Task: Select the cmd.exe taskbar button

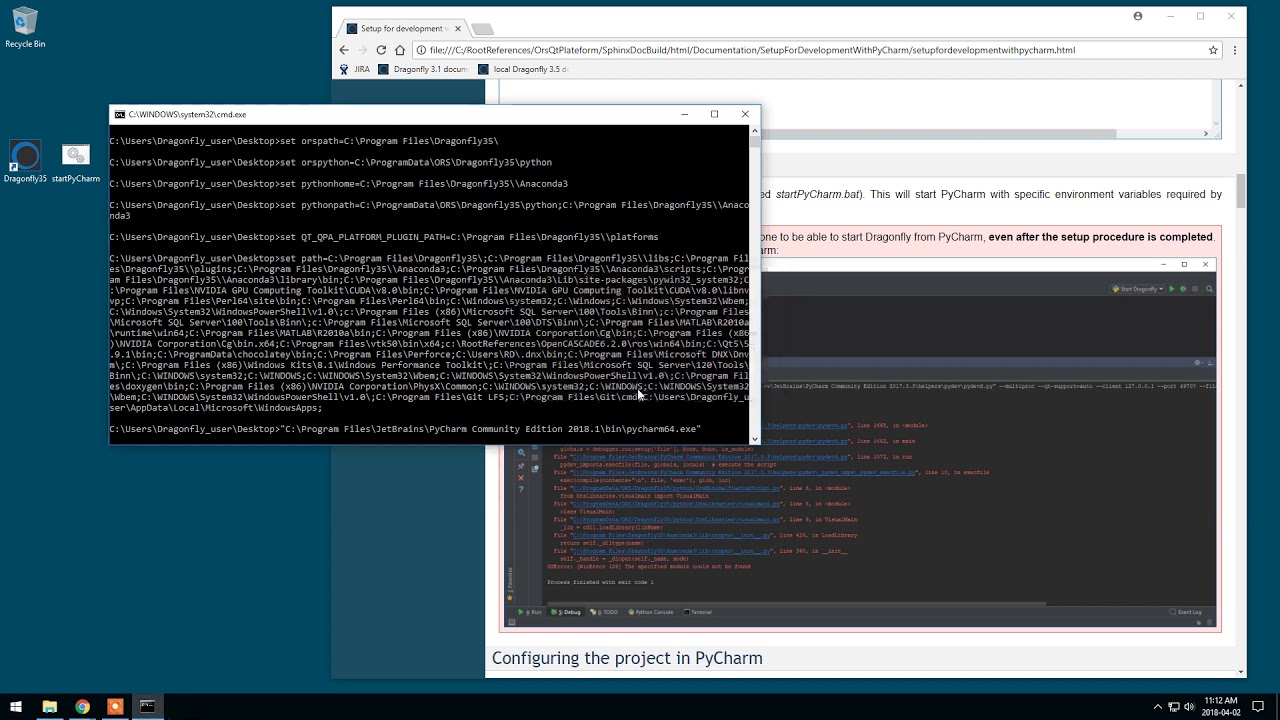Action: [x=148, y=706]
